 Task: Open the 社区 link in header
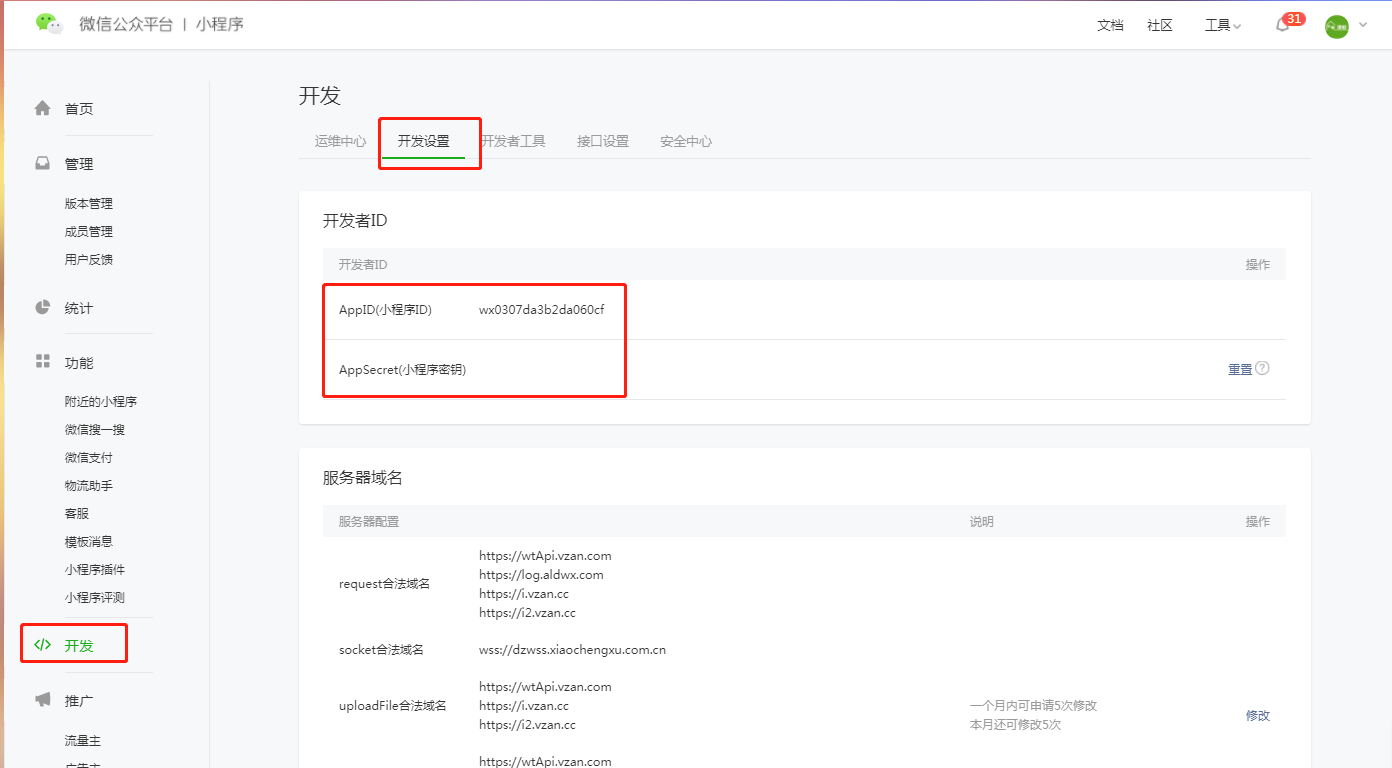[x=1160, y=26]
